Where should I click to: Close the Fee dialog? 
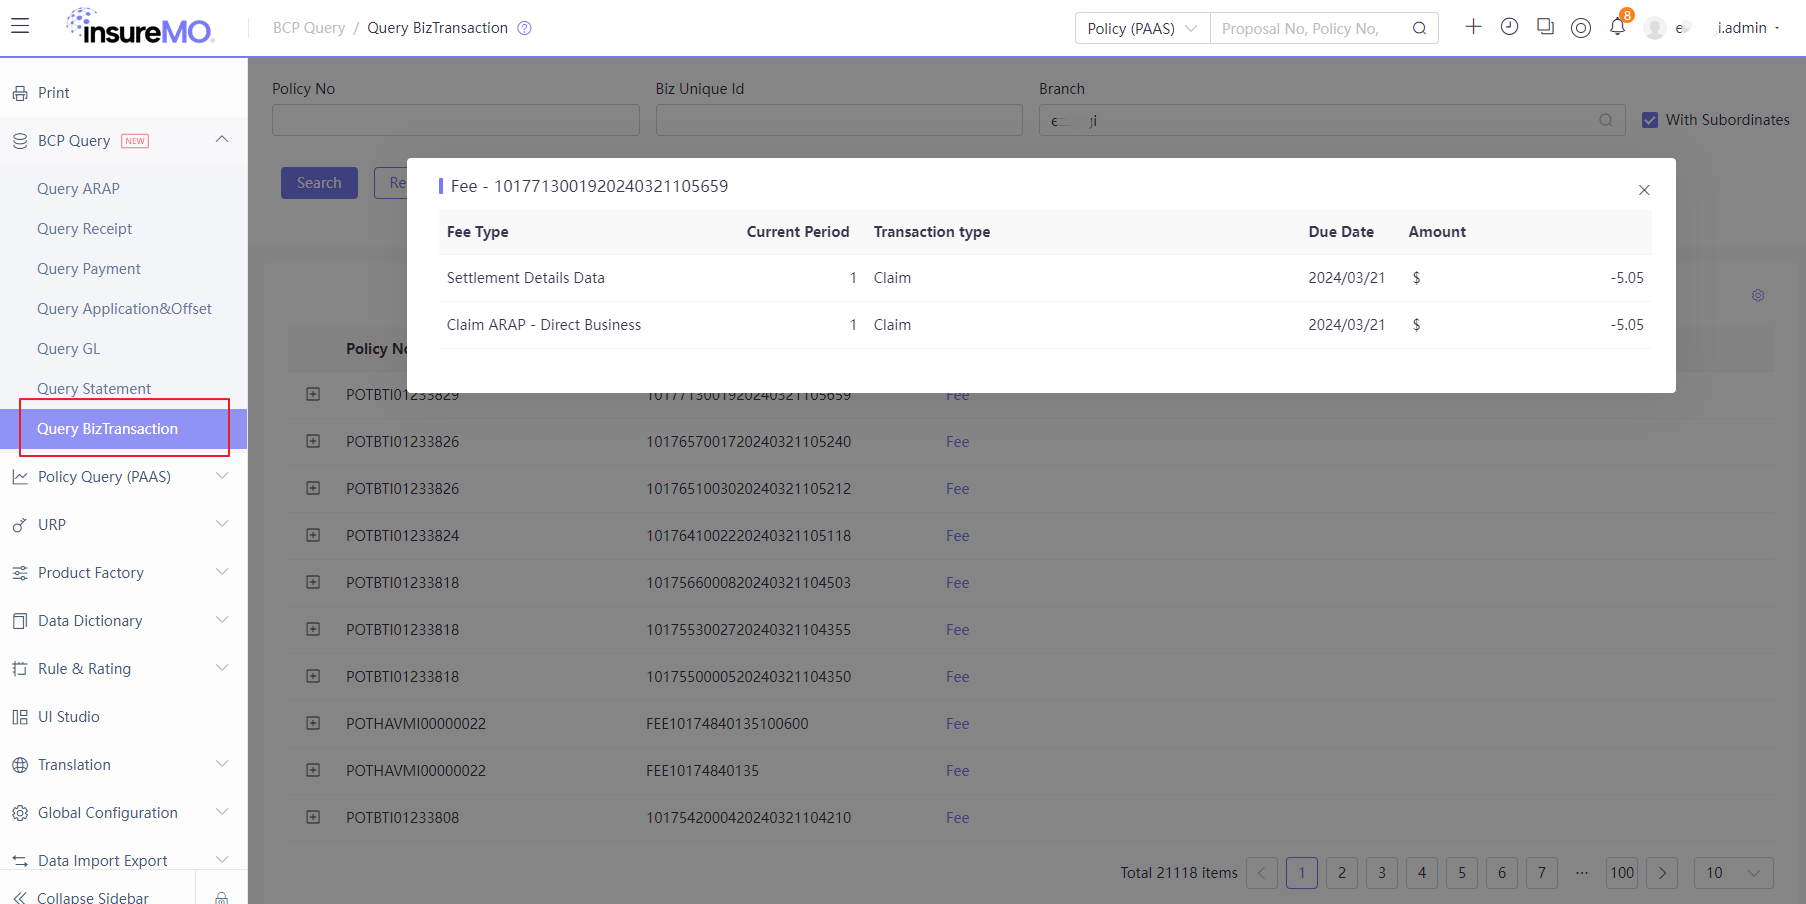(x=1644, y=190)
